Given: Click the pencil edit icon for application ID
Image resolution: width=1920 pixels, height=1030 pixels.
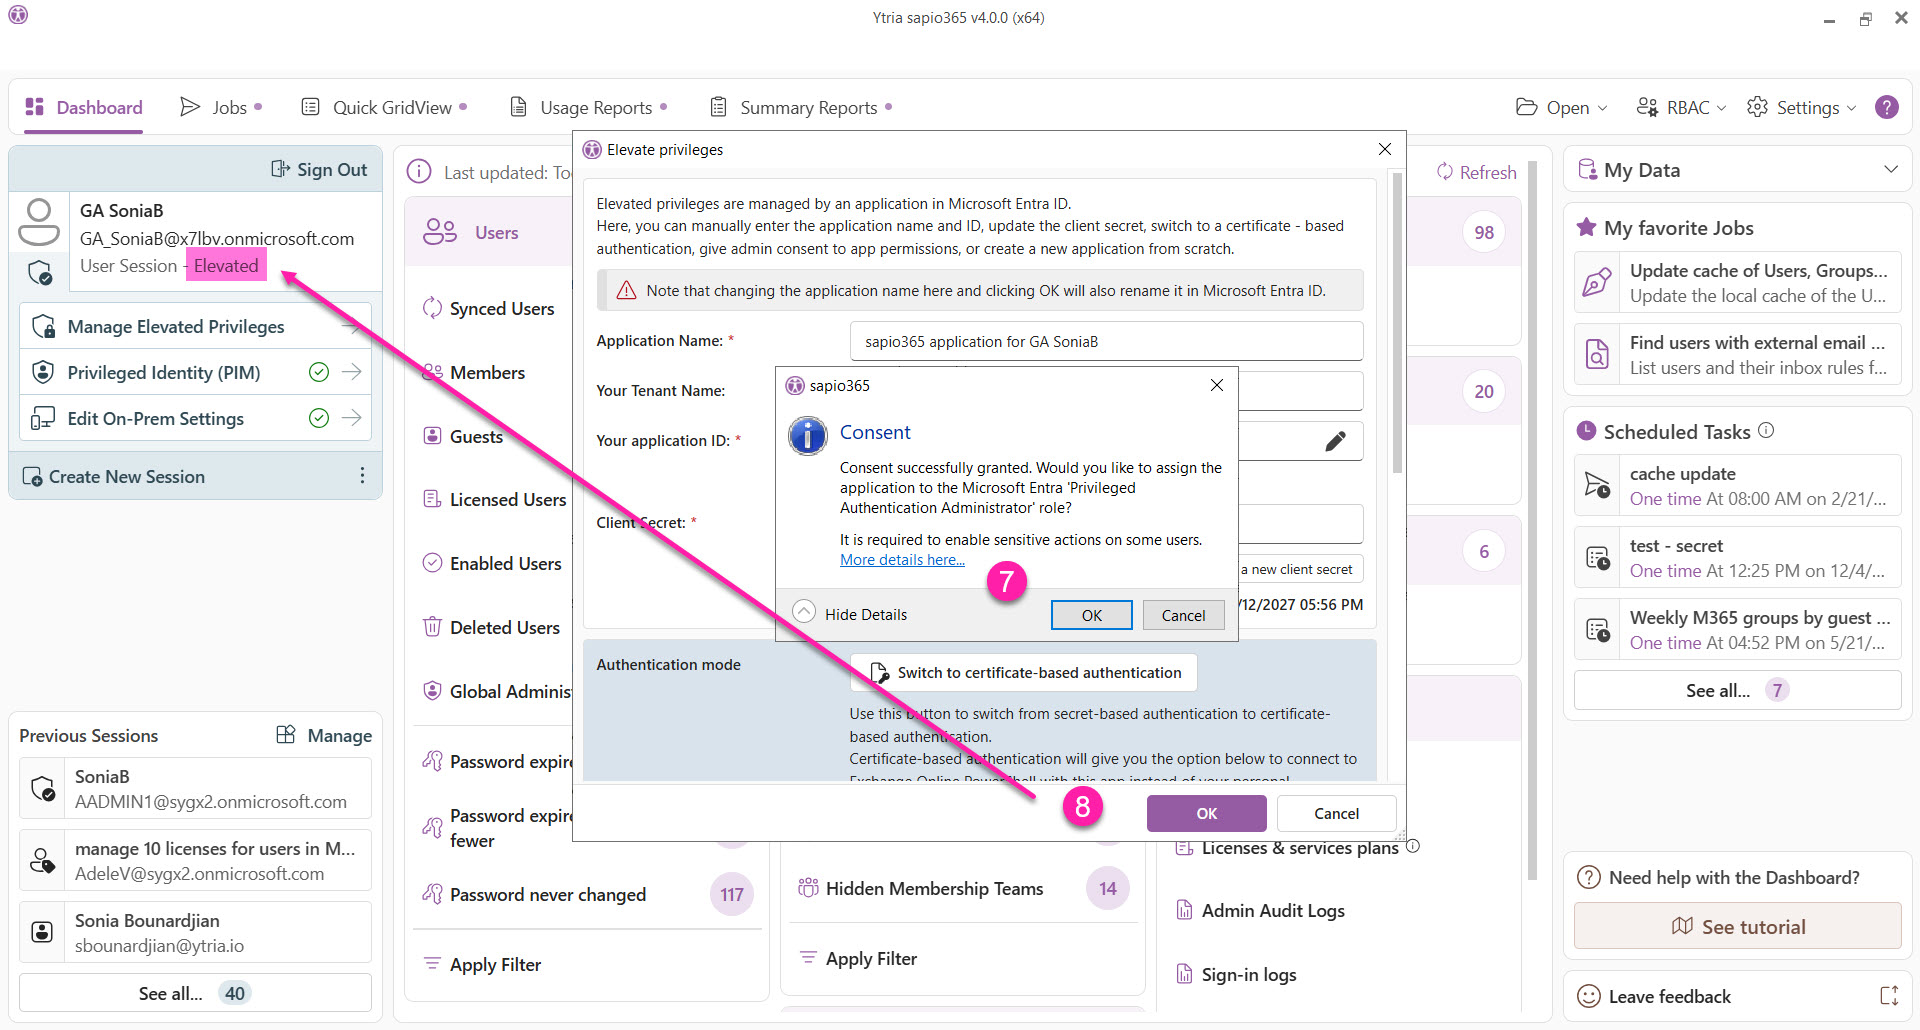Looking at the screenshot, I should point(1335,441).
